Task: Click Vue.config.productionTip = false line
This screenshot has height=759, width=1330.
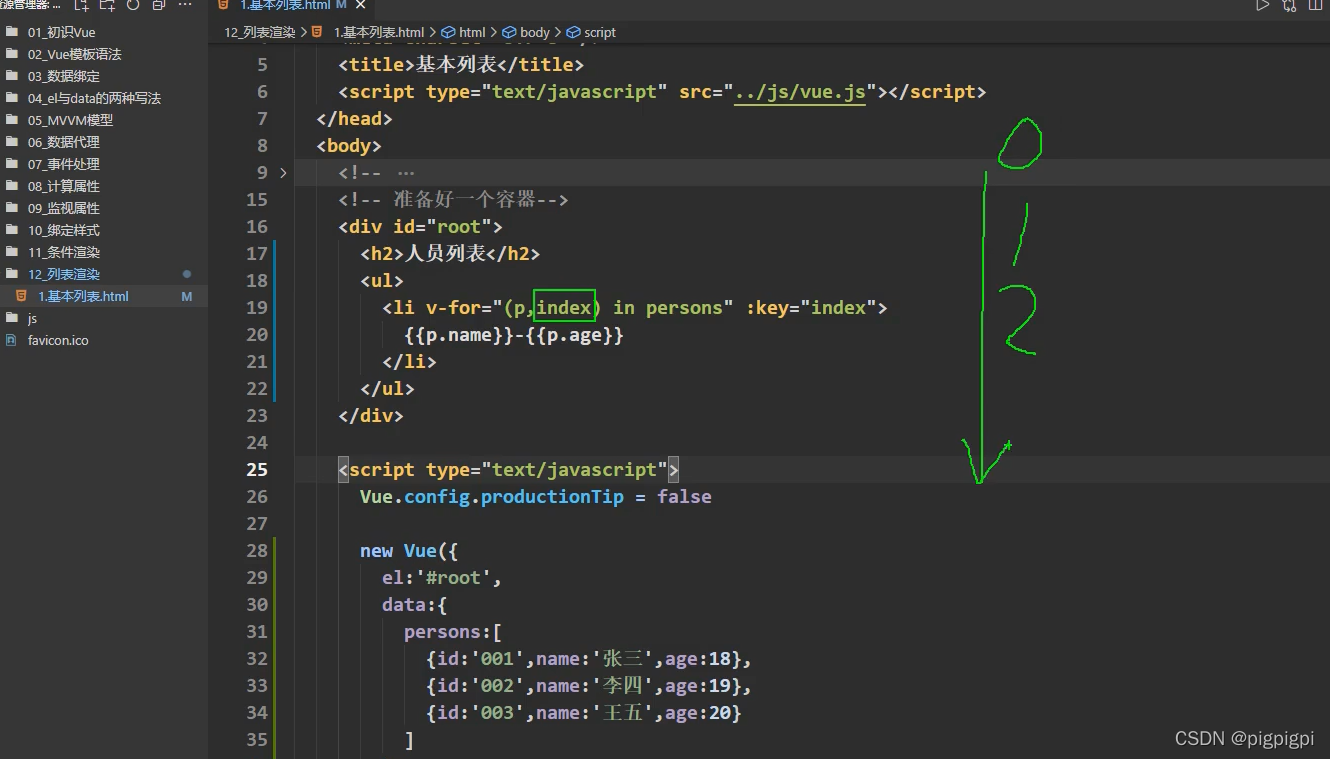Action: coord(536,497)
